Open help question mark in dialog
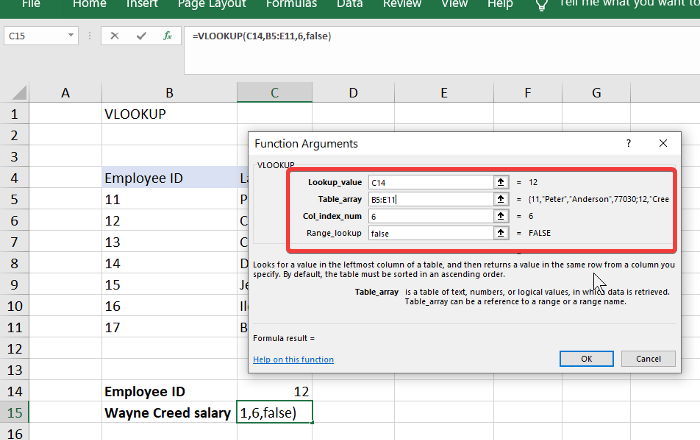Viewport: 700px width, 440px height. 629,143
